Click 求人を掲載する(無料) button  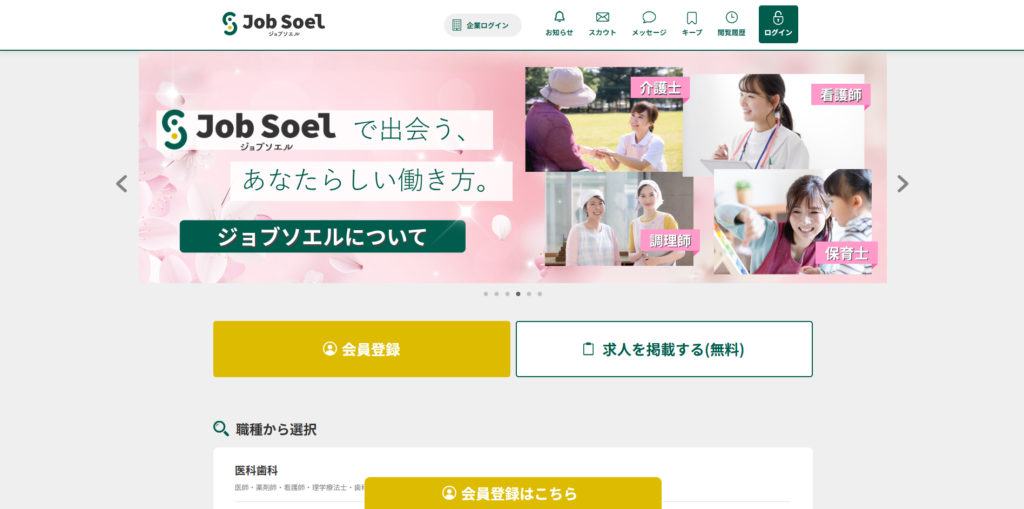tap(664, 349)
